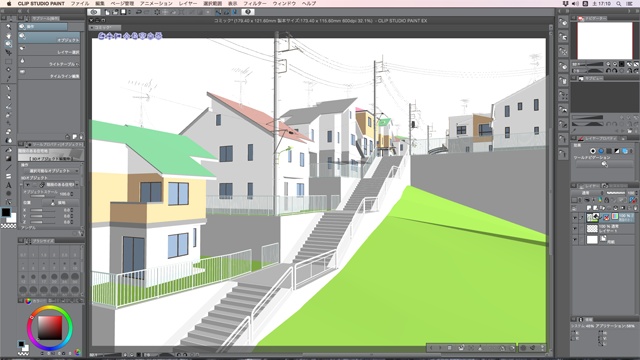Open the 選択範囲 menu

pos(213,3)
